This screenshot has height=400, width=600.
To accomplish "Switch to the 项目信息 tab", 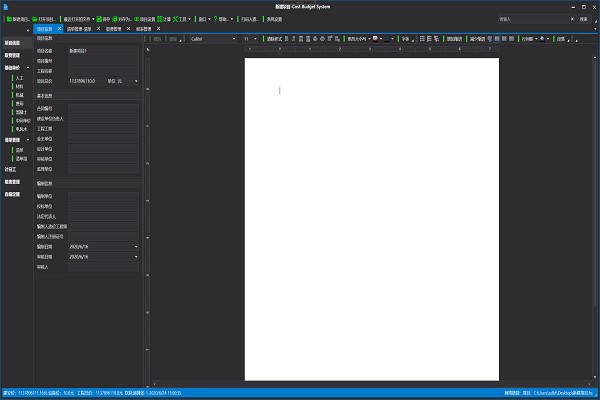I will click(42, 28).
